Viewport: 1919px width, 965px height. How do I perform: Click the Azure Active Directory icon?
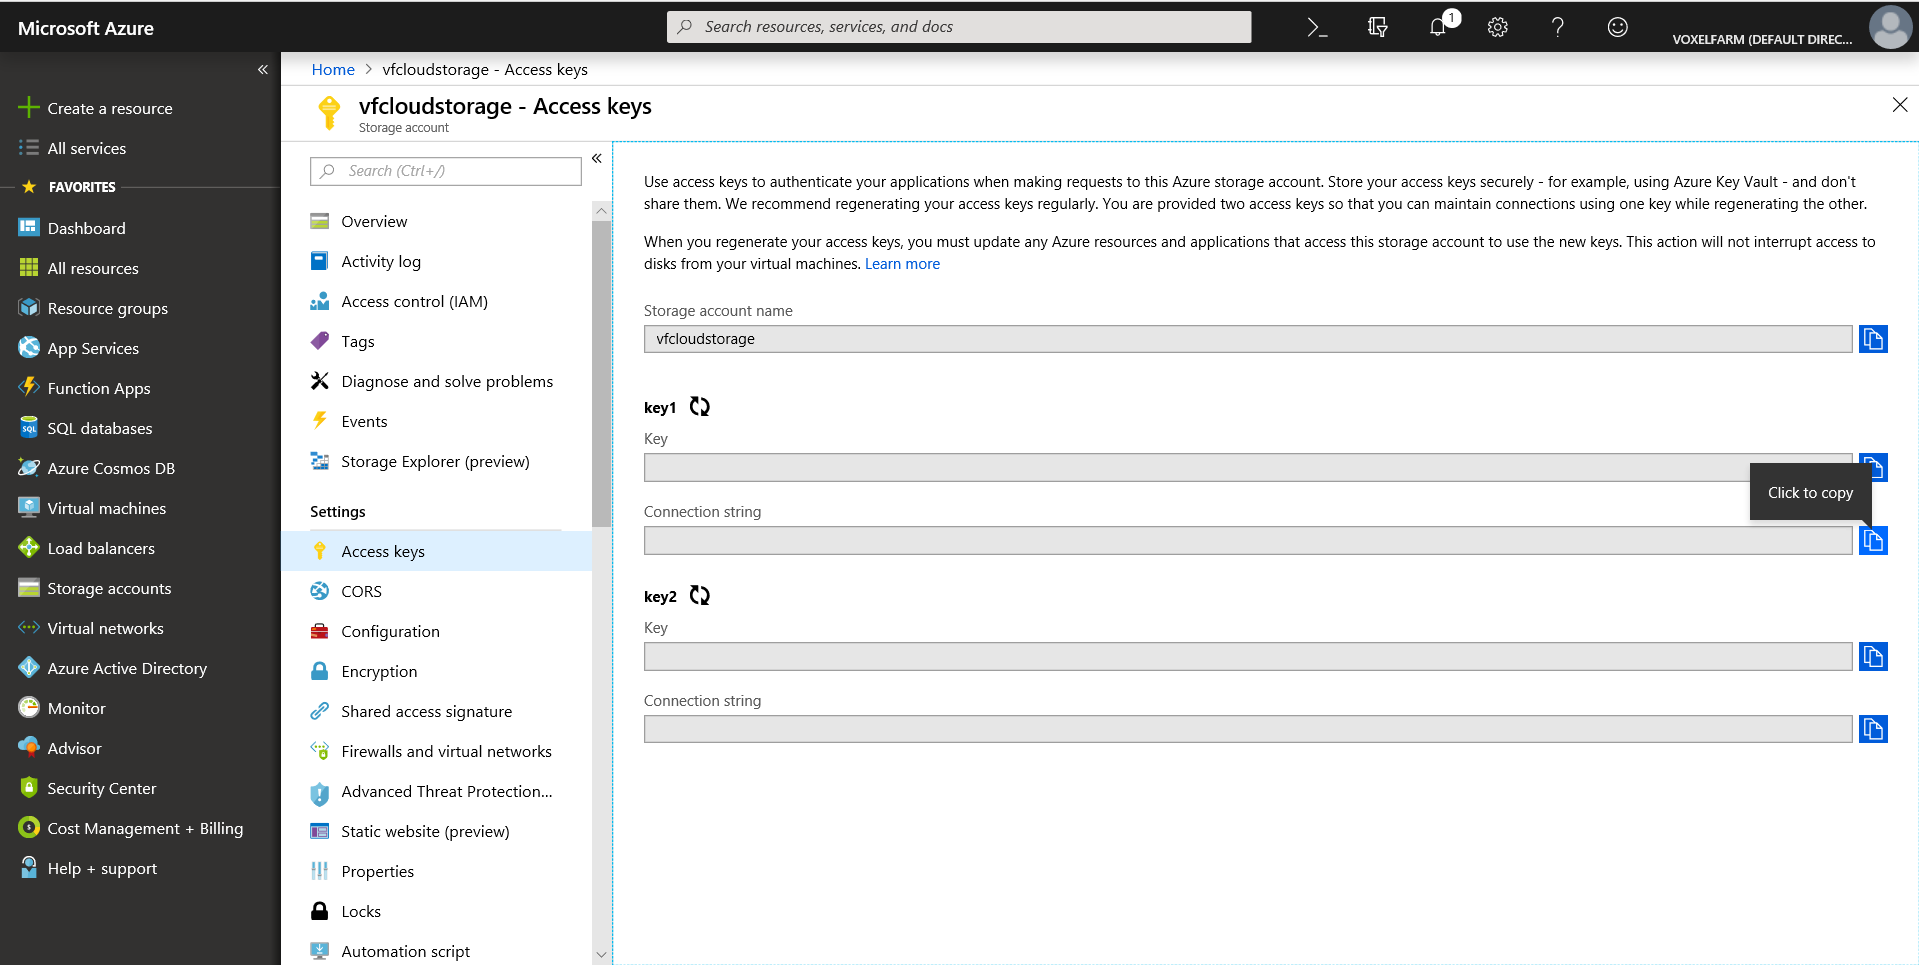click(29, 668)
